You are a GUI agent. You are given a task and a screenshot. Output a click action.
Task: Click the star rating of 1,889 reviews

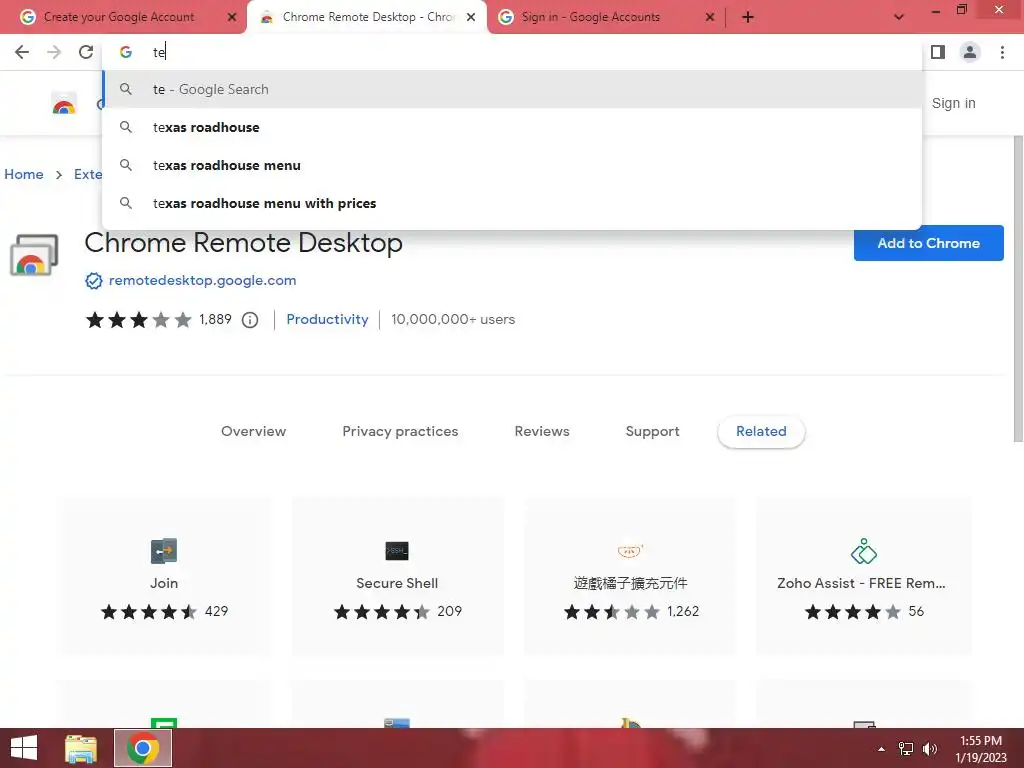click(138, 319)
